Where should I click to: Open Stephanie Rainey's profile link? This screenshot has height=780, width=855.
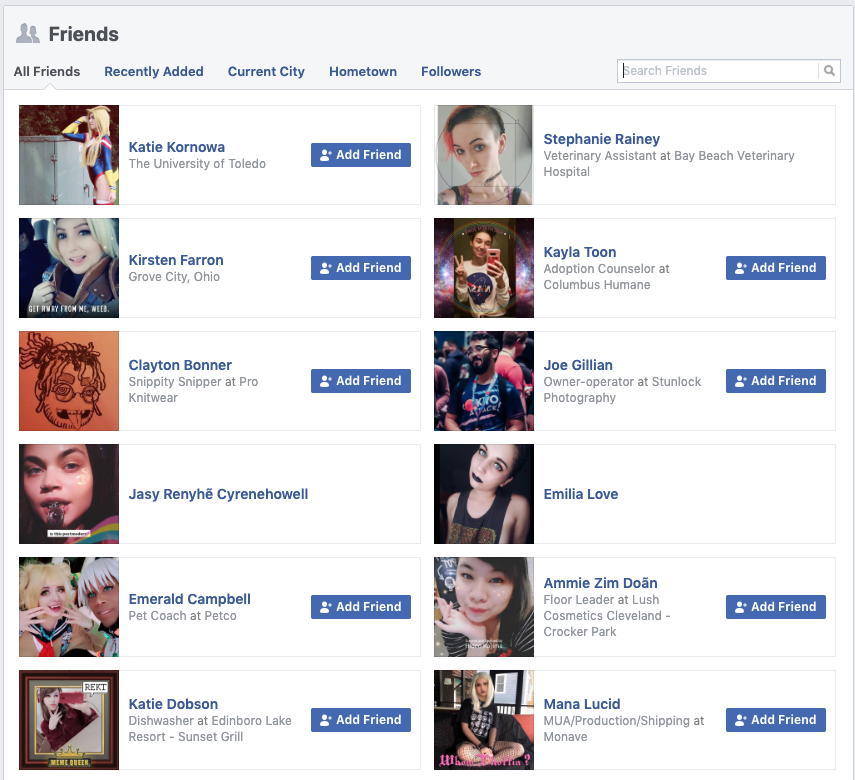pyautogui.click(x=601, y=139)
